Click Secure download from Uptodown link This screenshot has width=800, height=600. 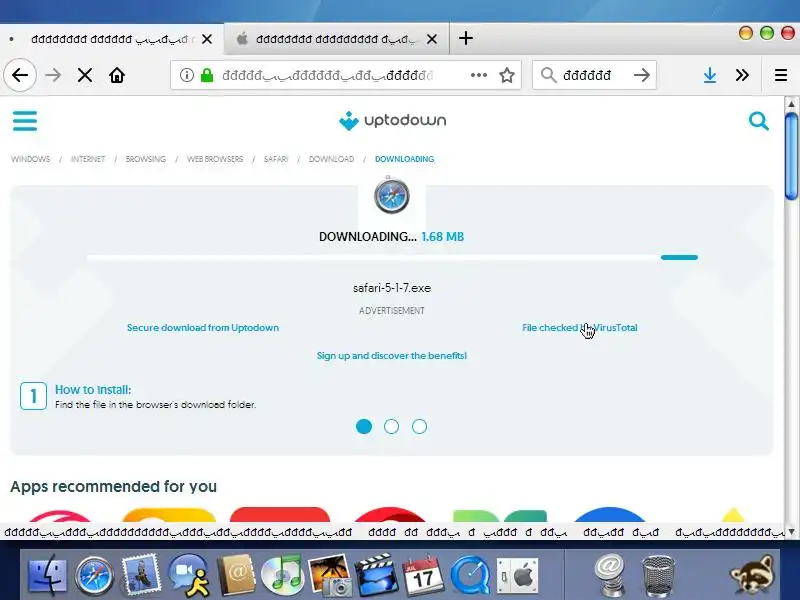coord(203,328)
